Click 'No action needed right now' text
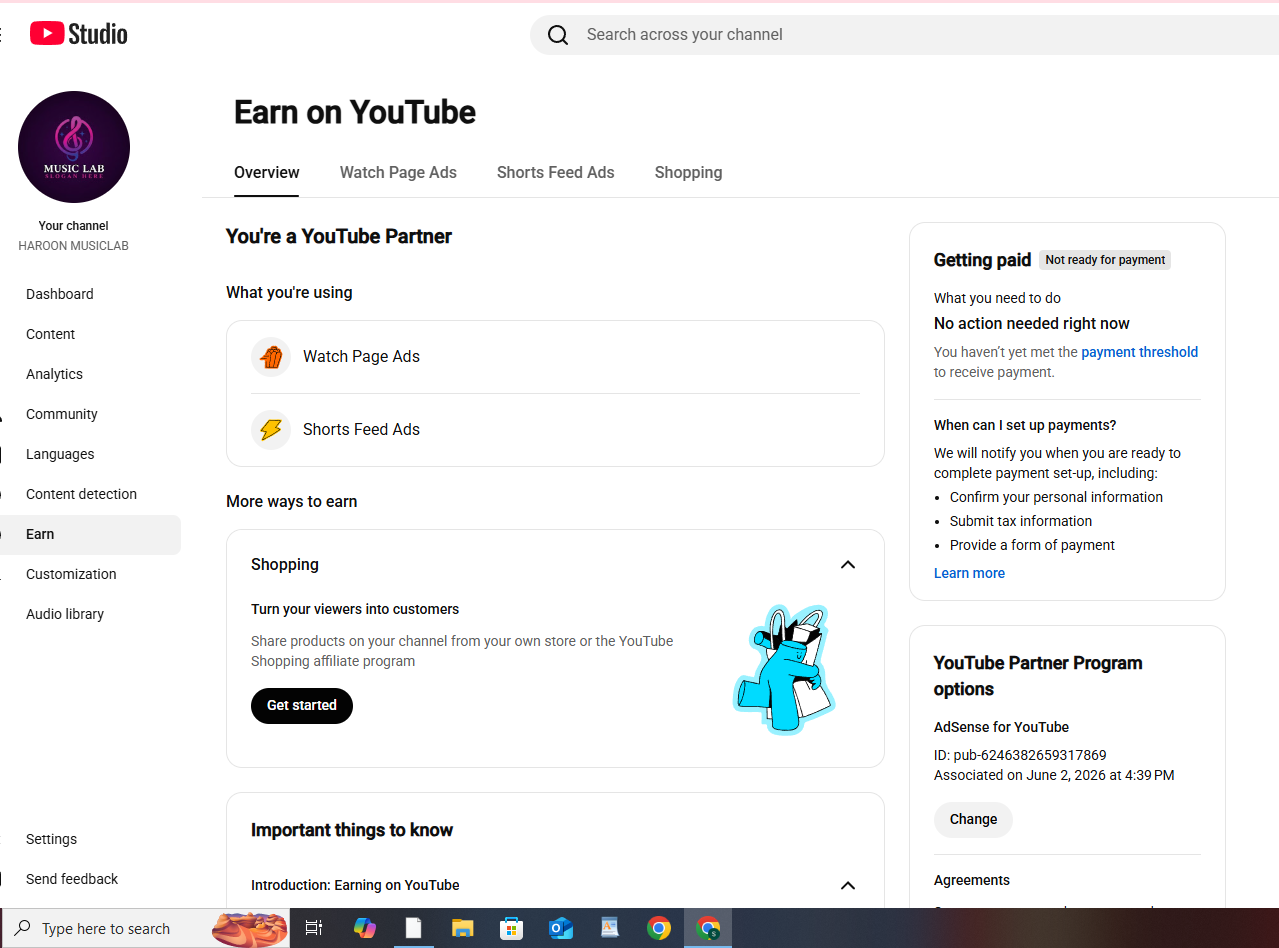Image resolution: width=1279 pixels, height=948 pixels. [x=1032, y=324]
